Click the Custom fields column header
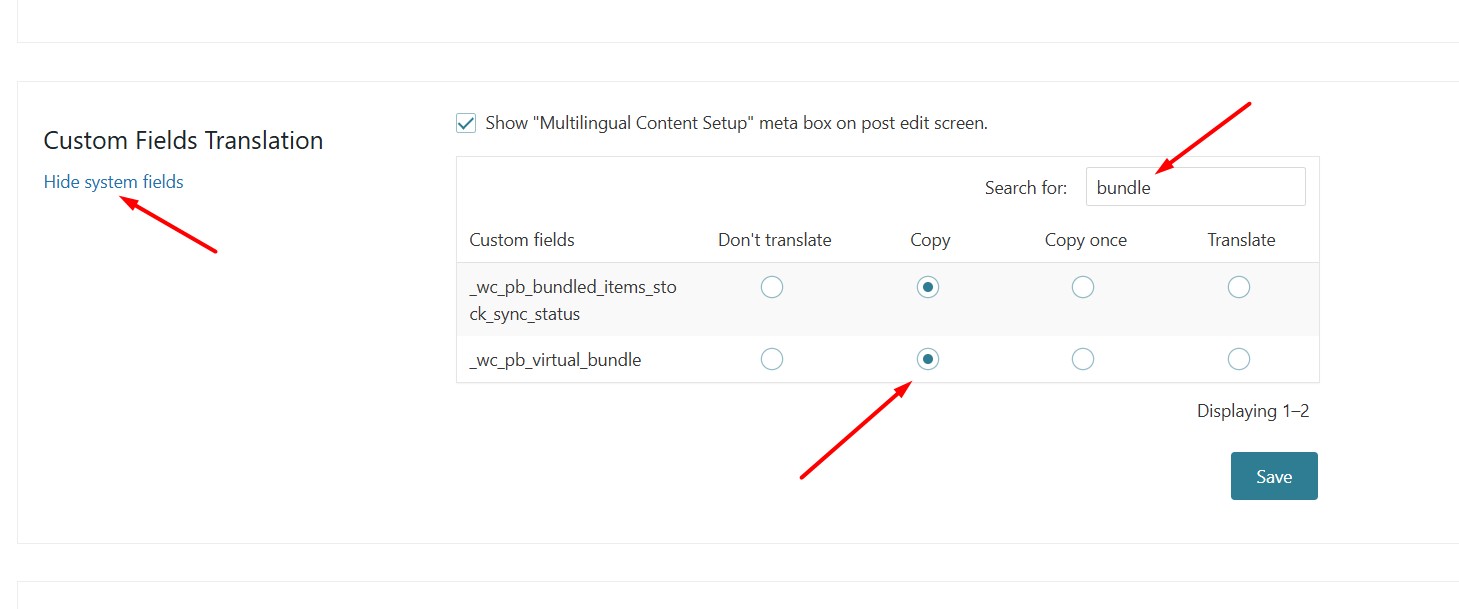Screen dimensions: 1459x609 [522, 240]
